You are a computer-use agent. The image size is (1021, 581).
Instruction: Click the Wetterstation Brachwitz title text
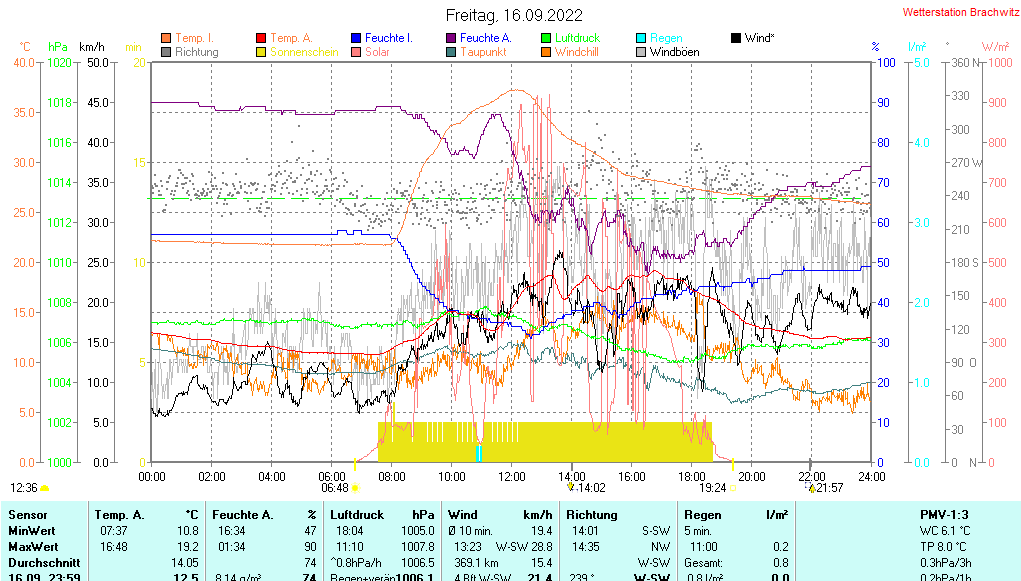(957, 13)
